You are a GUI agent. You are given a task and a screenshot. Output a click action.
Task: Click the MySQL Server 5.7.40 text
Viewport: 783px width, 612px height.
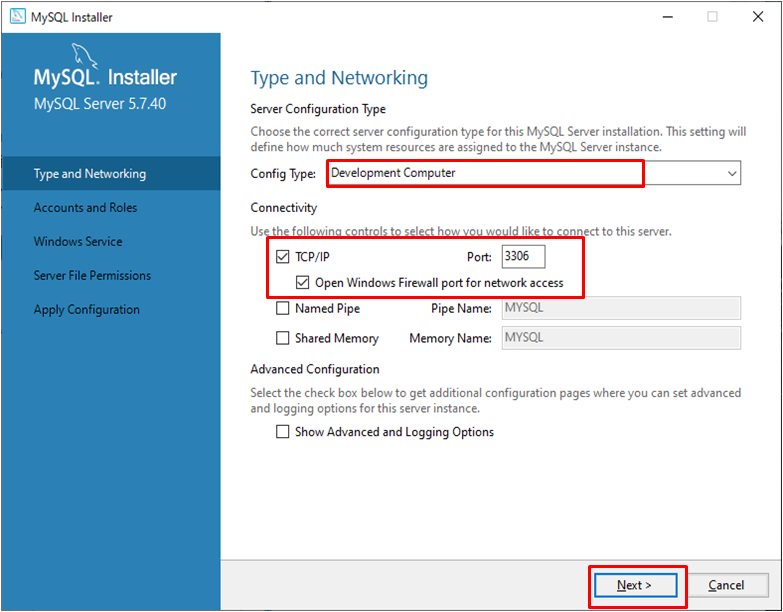click(100, 103)
